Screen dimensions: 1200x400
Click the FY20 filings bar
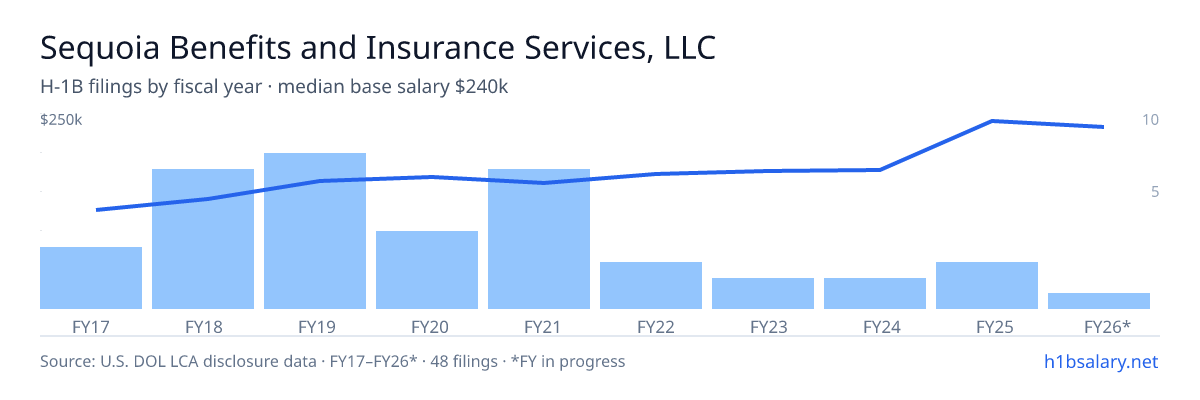click(x=427, y=270)
